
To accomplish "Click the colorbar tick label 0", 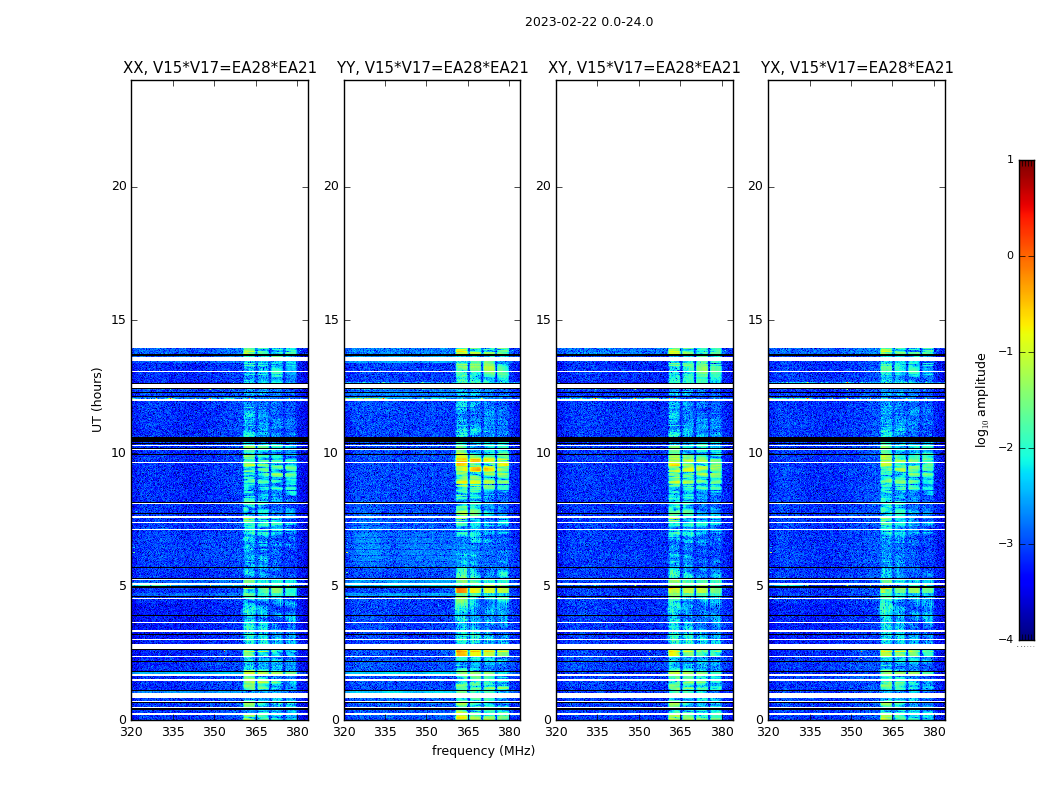I will [1010, 256].
